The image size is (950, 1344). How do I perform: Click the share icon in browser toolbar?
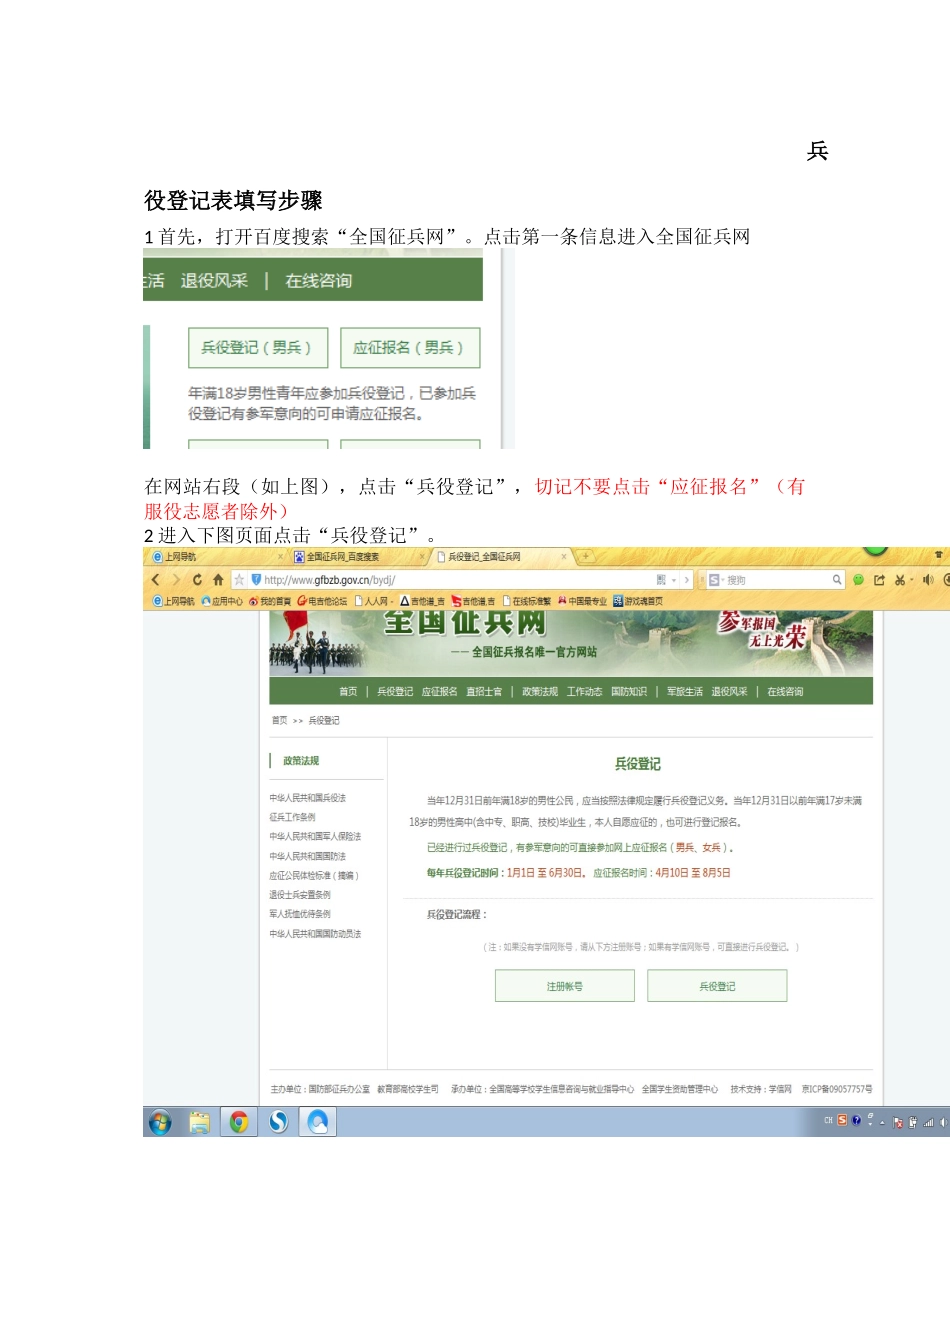click(x=879, y=580)
